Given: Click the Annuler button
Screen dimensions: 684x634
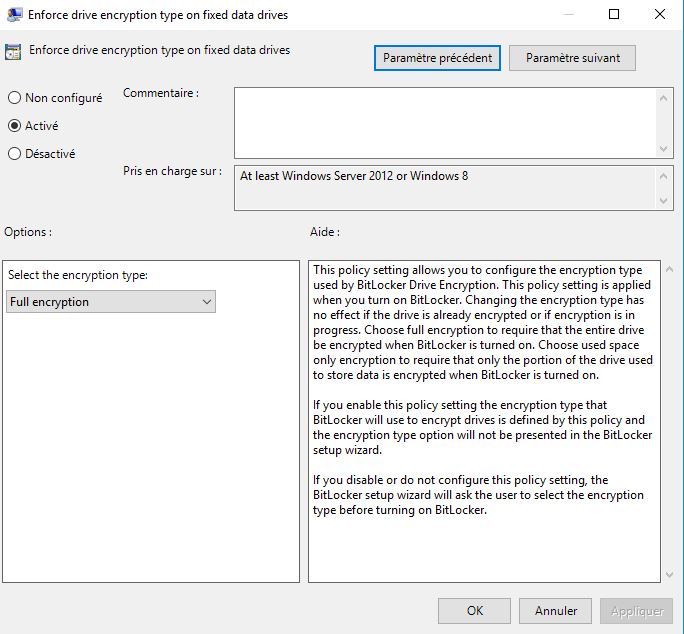Looking at the screenshot, I should pos(556,610).
